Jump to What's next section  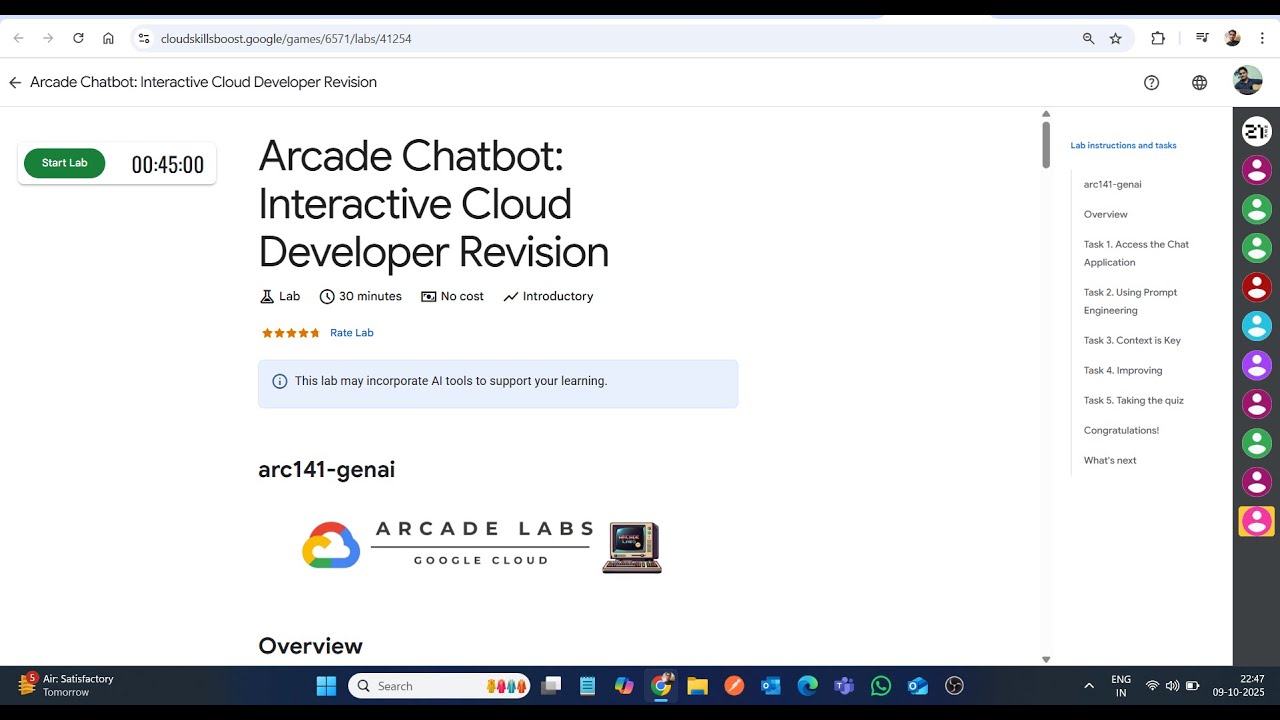pos(1110,460)
